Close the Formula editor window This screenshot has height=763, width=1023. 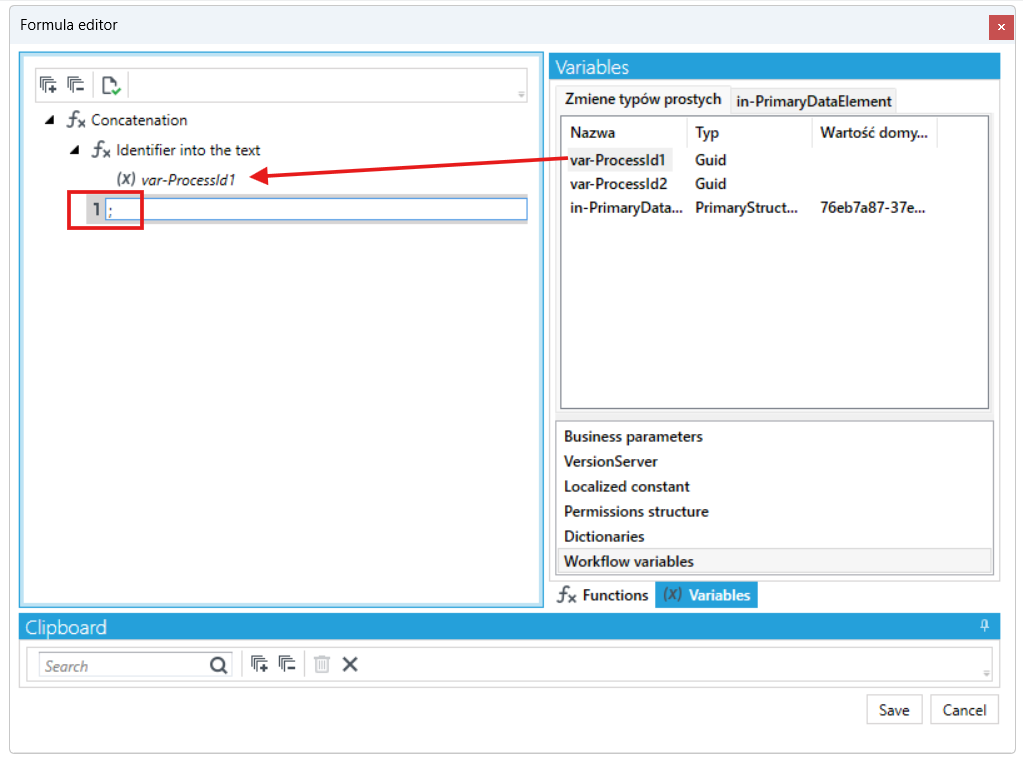click(x=1001, y=27)
